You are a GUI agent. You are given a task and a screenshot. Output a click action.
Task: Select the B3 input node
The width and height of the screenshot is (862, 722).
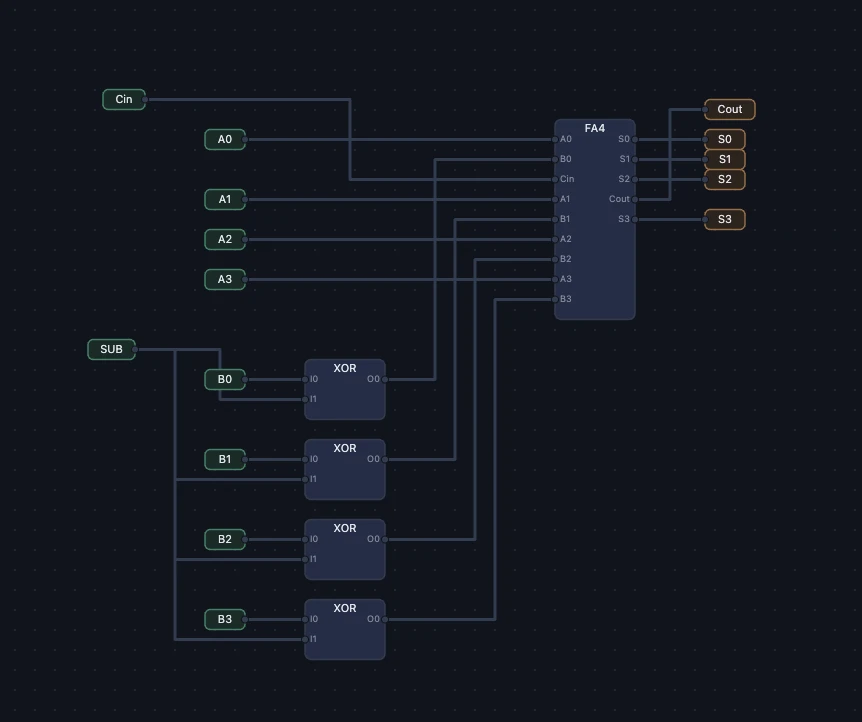click(x=225, y=620)
